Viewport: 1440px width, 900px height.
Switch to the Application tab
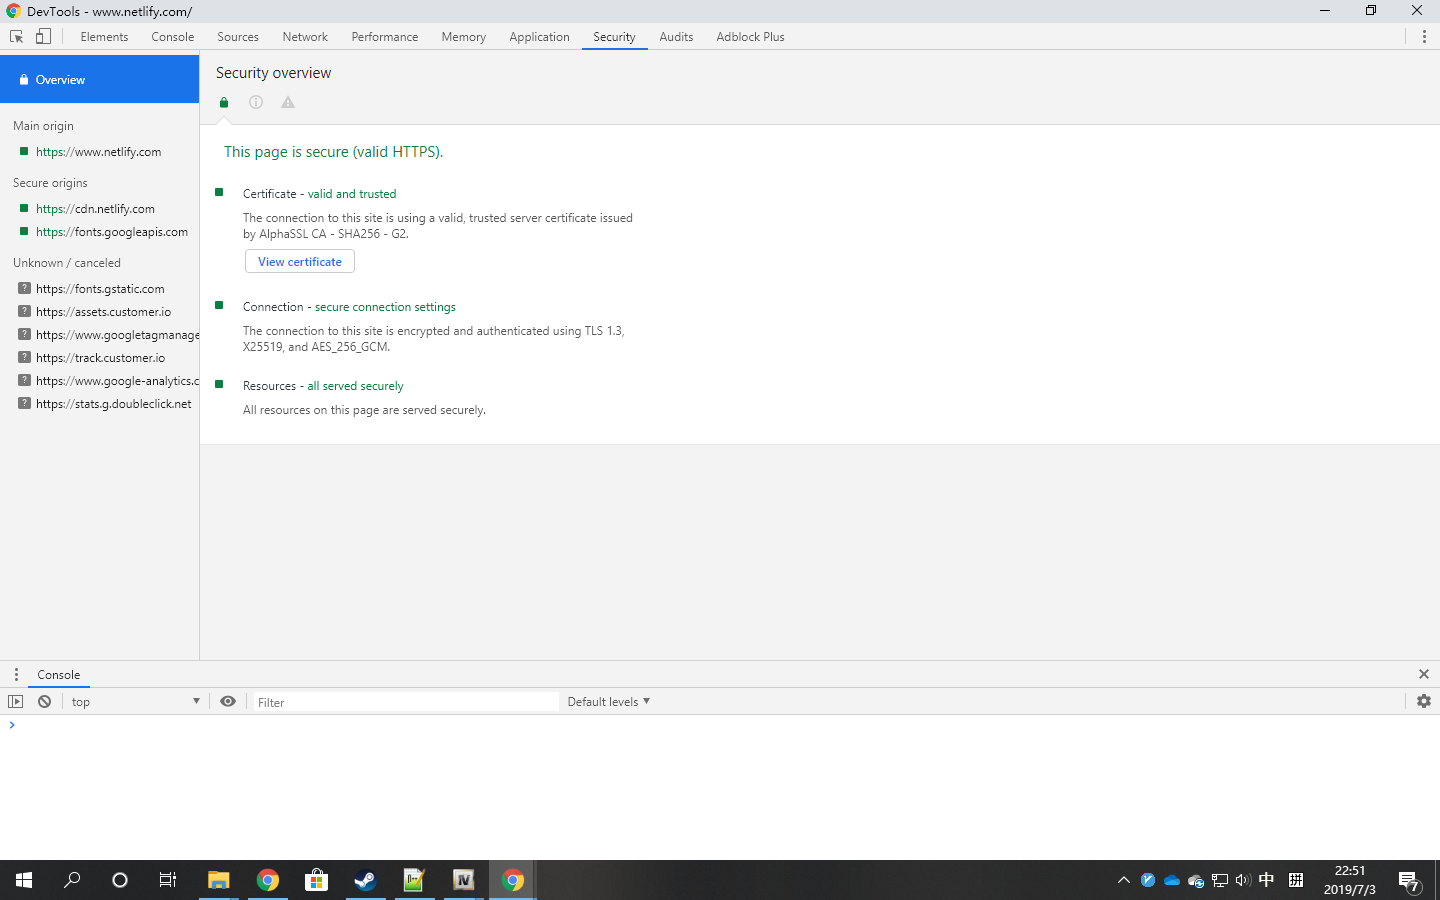coord(539,37)
